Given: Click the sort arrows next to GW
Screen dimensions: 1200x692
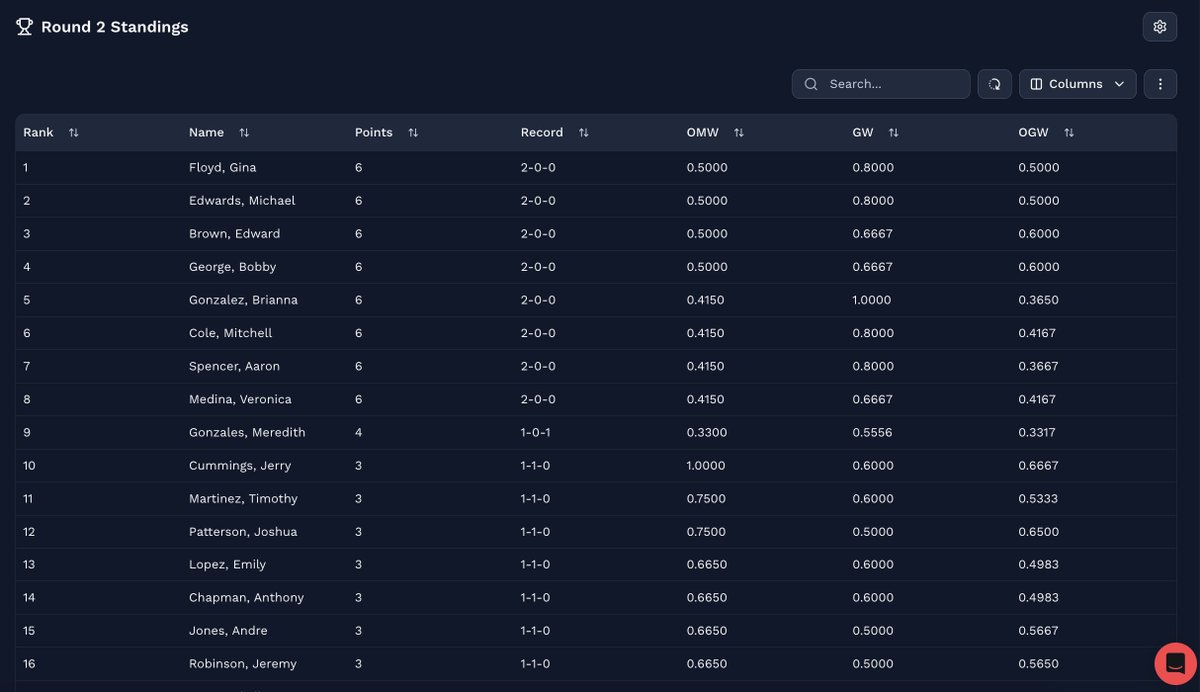Looking at the screenshot, I should 894,133.
